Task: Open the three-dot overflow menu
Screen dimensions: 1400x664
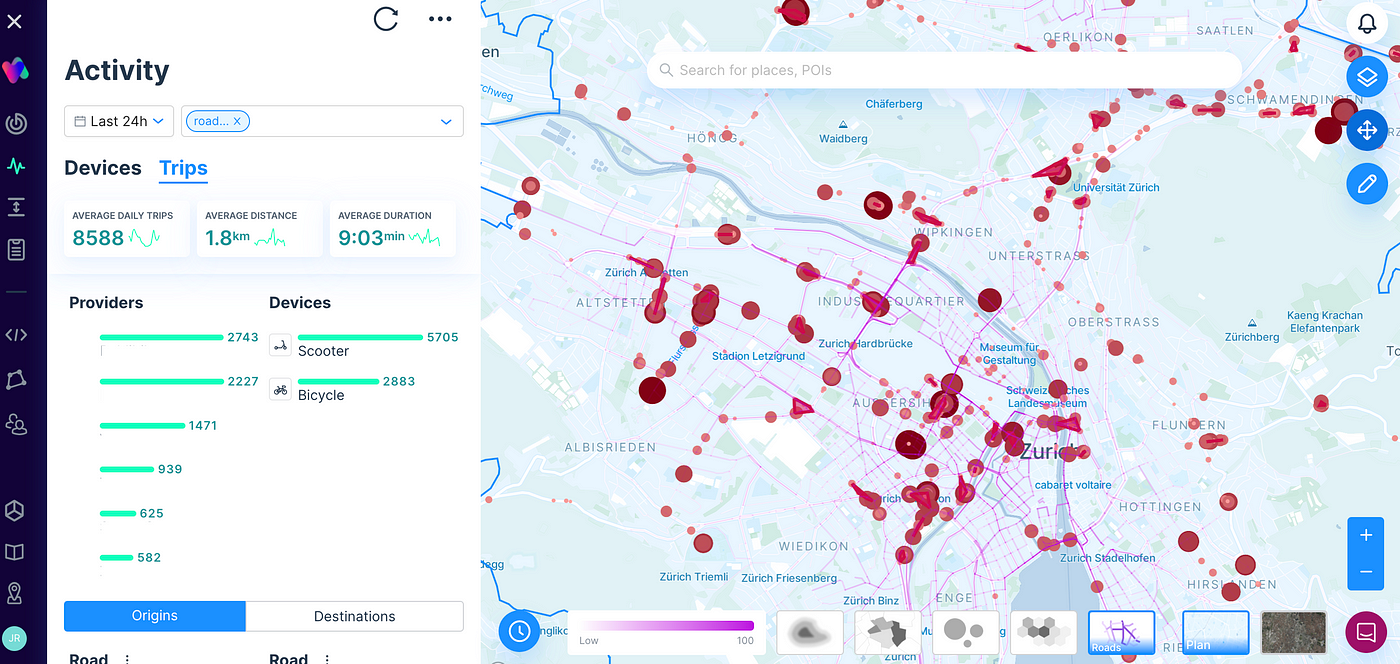Action: [440, 18]
